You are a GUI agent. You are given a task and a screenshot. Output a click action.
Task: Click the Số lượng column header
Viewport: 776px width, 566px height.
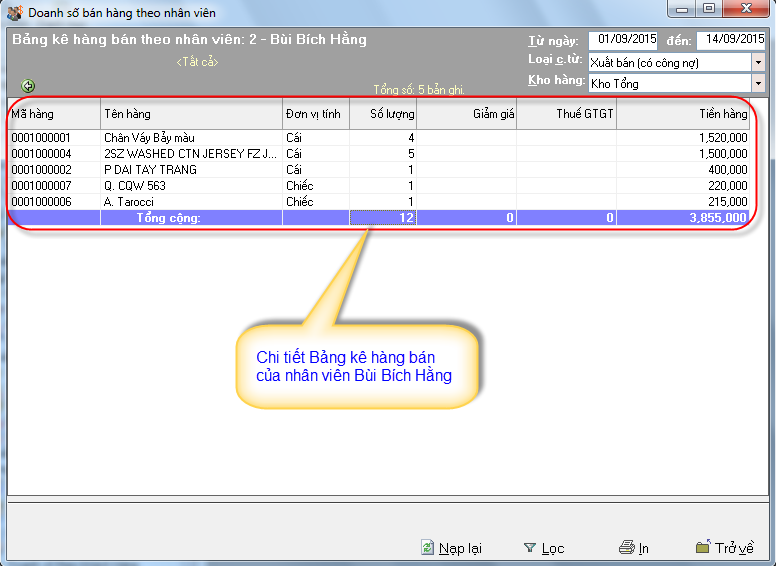[x=383, y=114]
